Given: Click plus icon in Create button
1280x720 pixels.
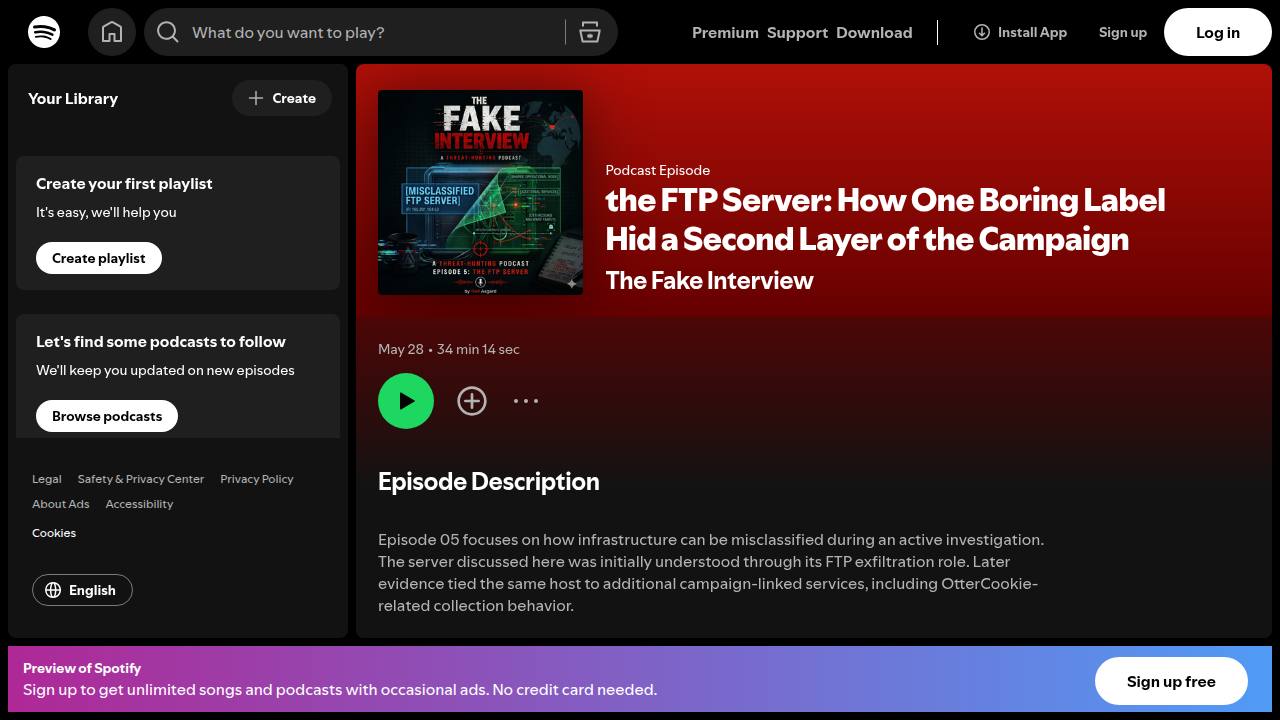Looking at the screenshot, I should (256, 98).
